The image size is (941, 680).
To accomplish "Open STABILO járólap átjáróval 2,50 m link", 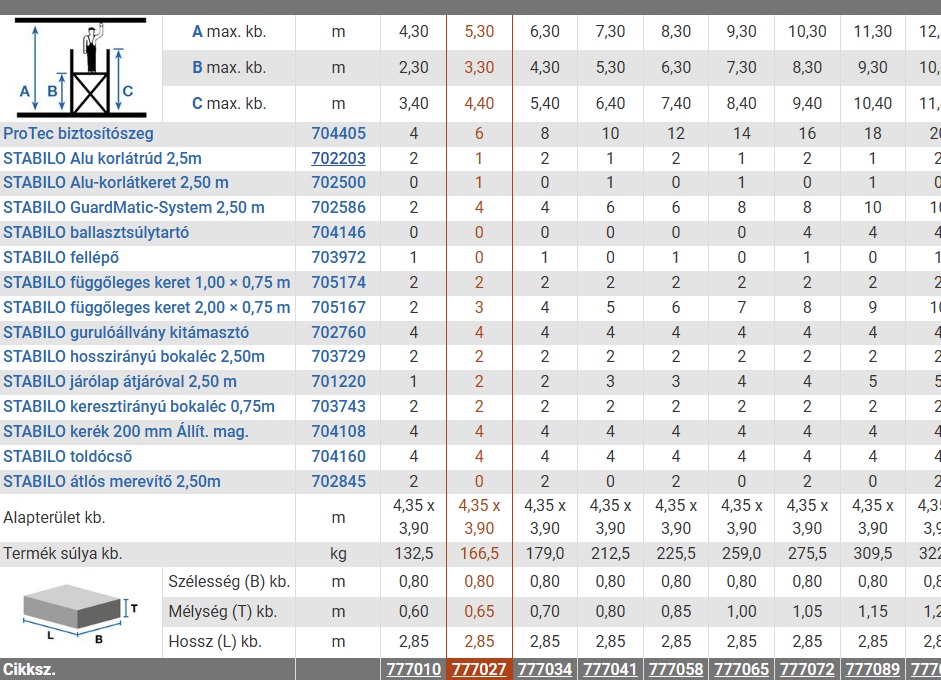I will (x=120, y=382).
